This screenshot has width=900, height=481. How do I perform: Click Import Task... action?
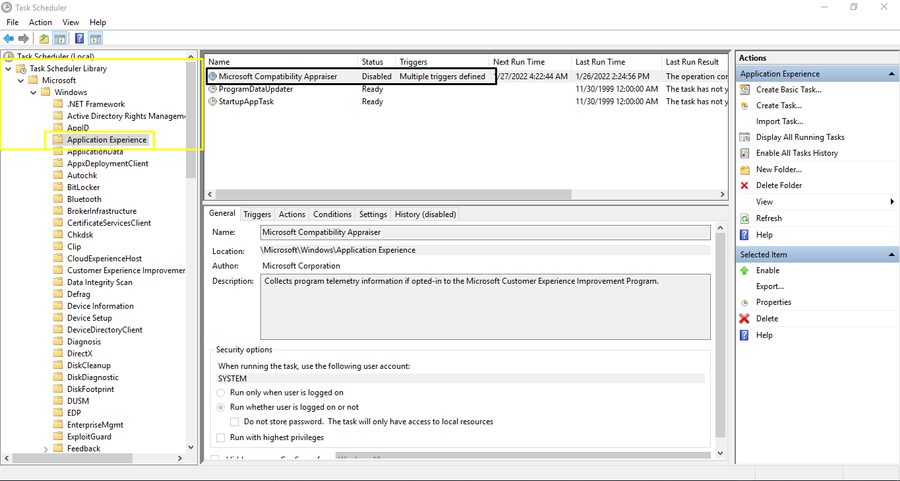coord(779,122)
